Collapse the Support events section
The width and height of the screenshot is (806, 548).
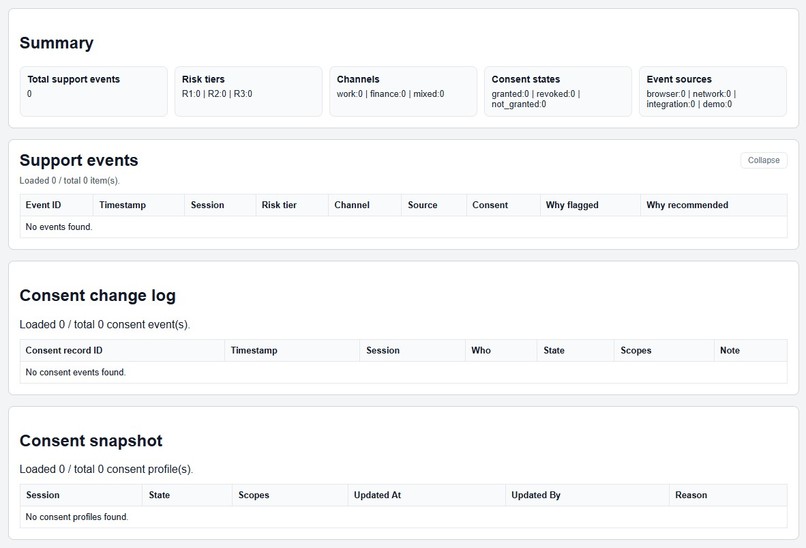(x=763, y=160)
